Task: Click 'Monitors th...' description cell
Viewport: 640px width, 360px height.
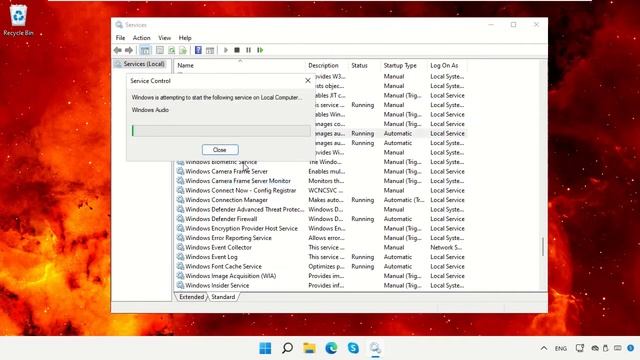Action: 327,181
